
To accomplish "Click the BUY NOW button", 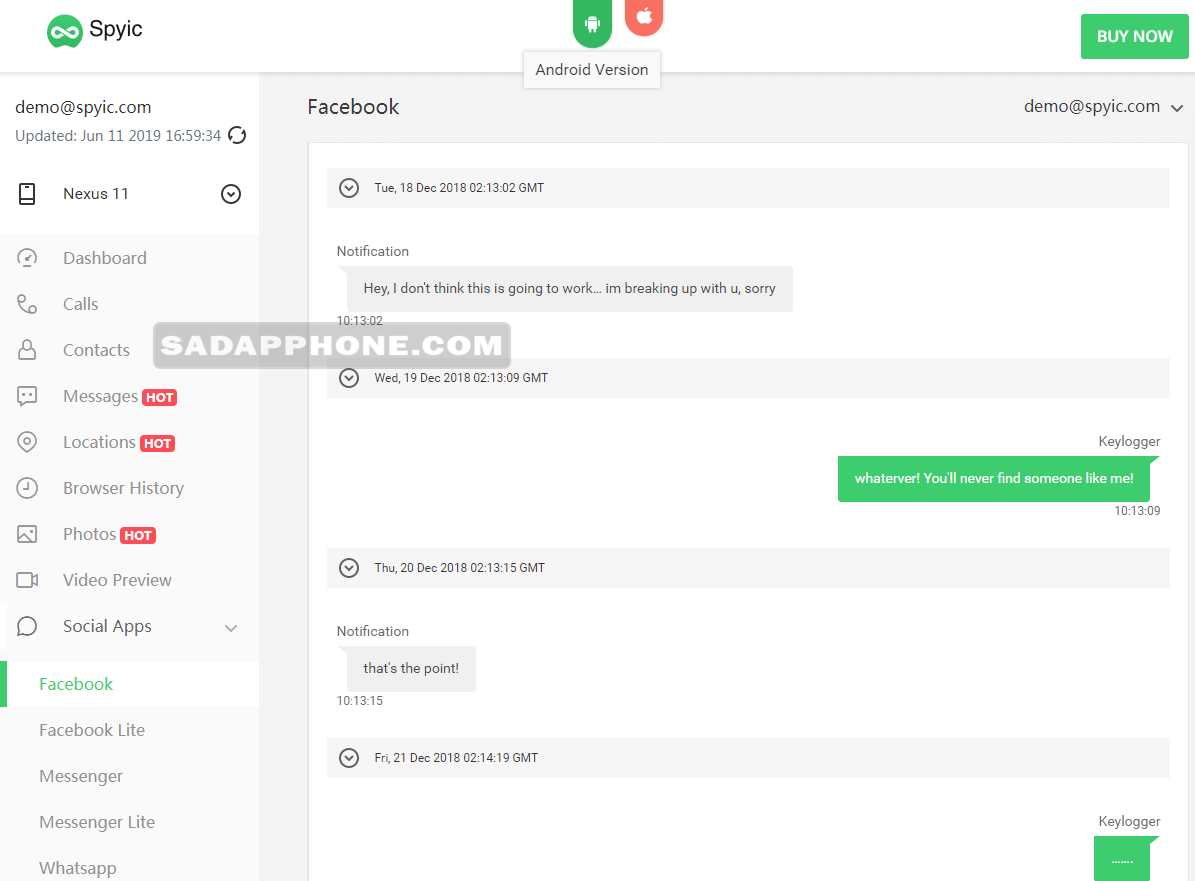I will (1134, 36).
